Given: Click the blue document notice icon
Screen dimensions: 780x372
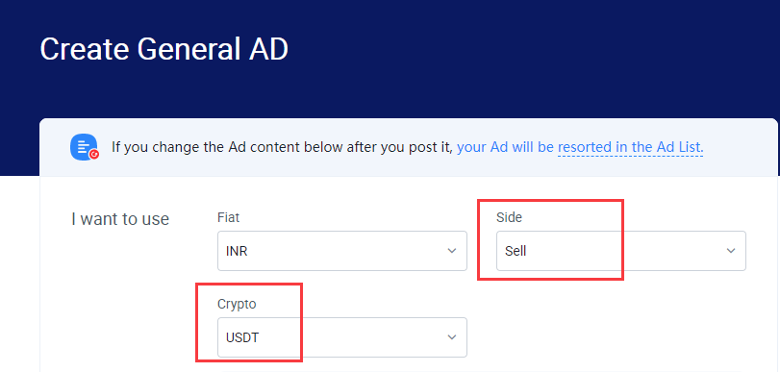Looking at the screenshot, I should (84, 148).
